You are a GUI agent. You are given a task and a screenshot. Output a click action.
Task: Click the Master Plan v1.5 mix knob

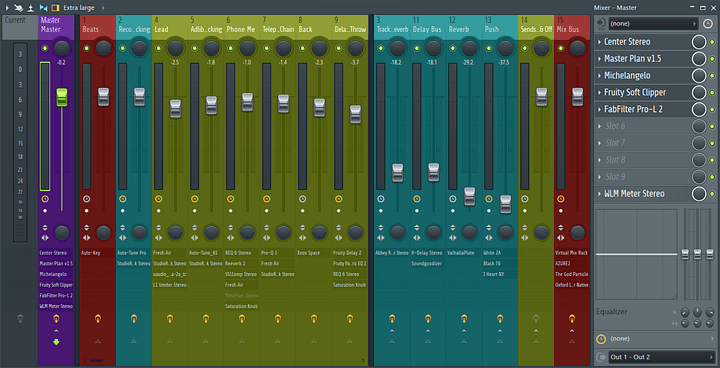point(698,59)
